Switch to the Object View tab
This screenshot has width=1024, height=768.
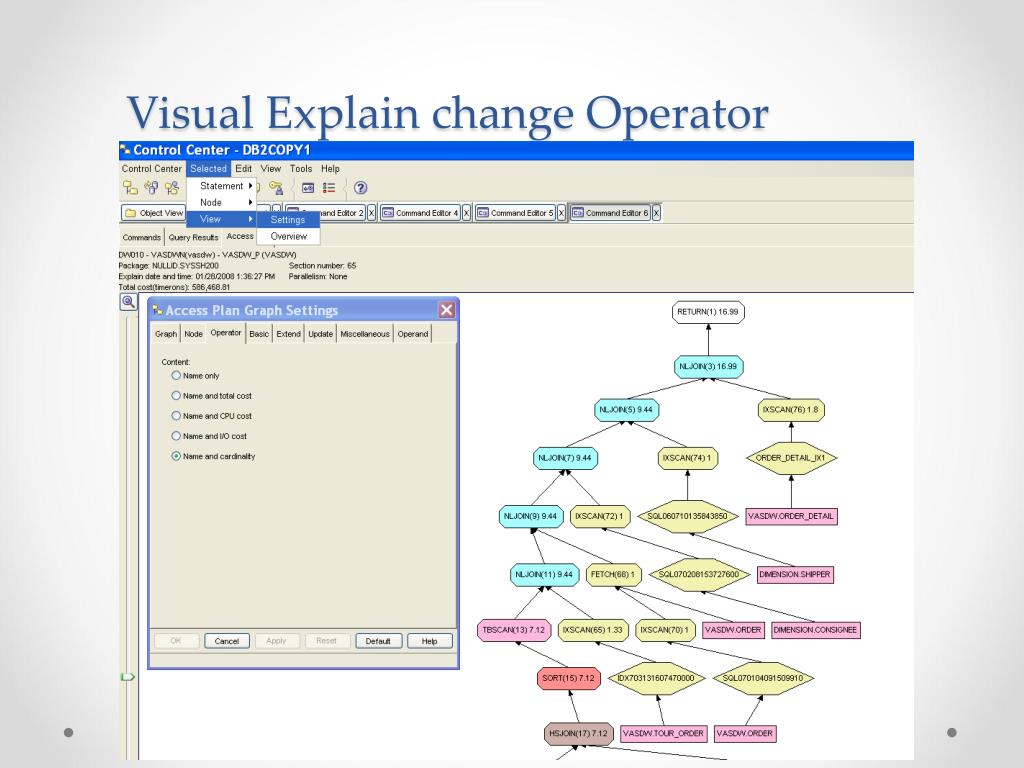[x=153, y=213]
